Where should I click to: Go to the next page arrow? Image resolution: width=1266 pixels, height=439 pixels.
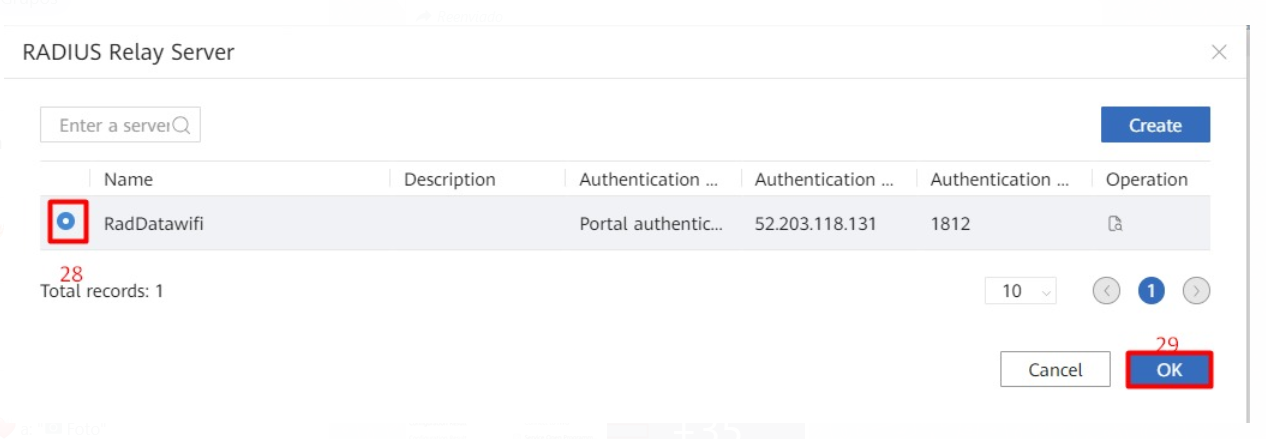point(1196,291)
